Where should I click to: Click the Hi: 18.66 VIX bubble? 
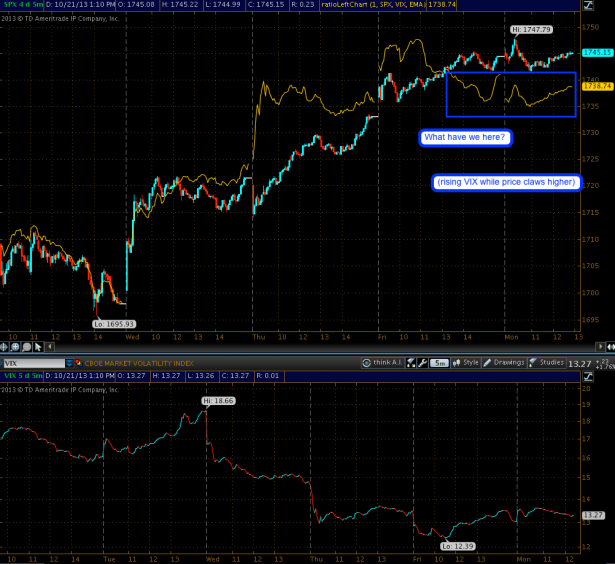pyautogui.click(x=218, y=401)
